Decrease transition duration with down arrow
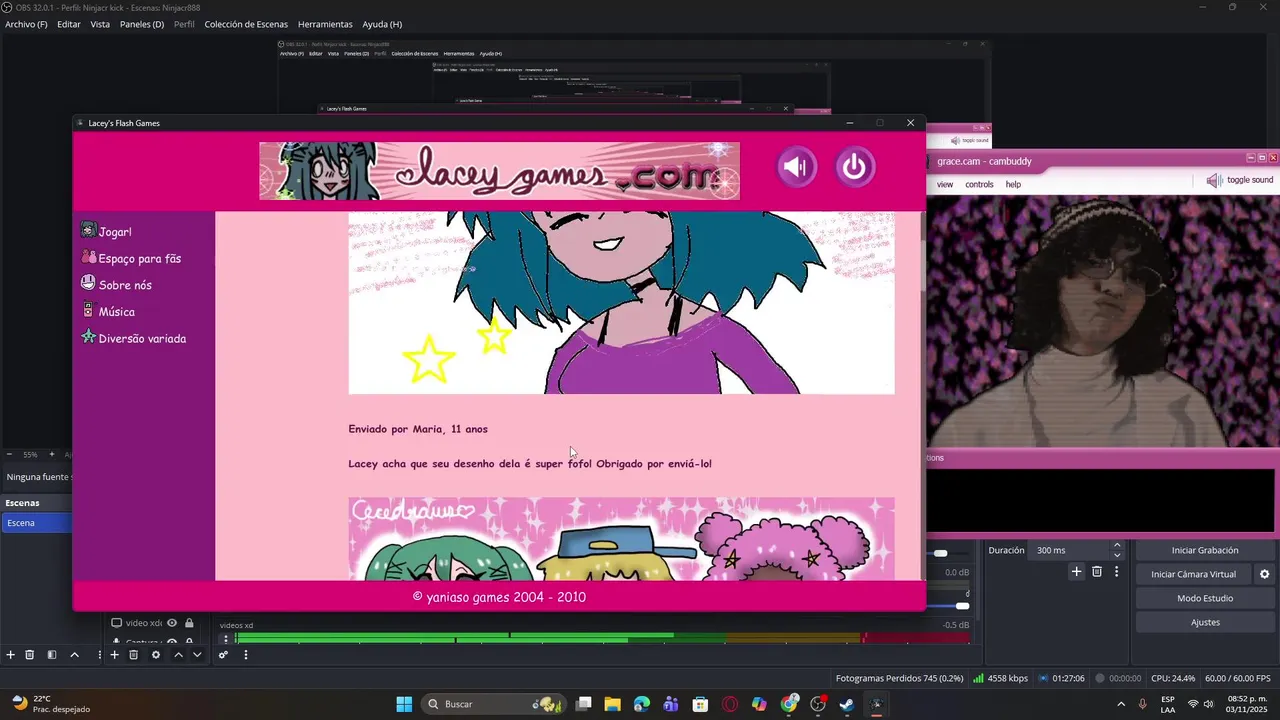This screenshot has width=1280, height=720. (1117, 555)
